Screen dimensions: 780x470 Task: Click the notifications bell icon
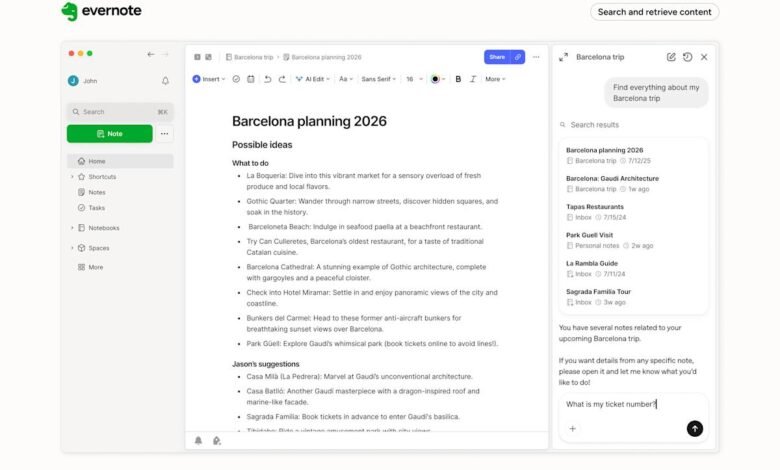[x=165, y=81]
